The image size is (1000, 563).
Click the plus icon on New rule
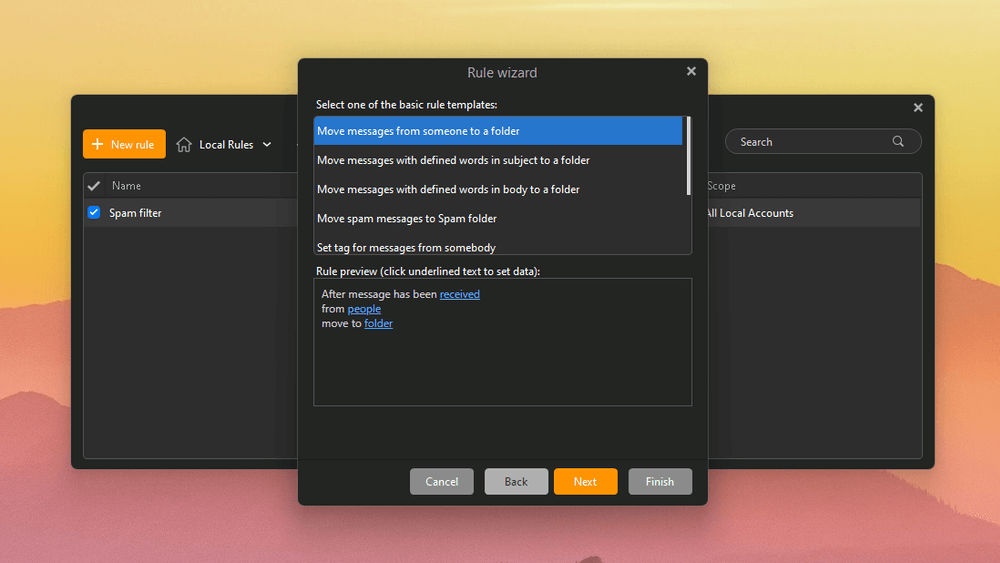tap(97, 144)
